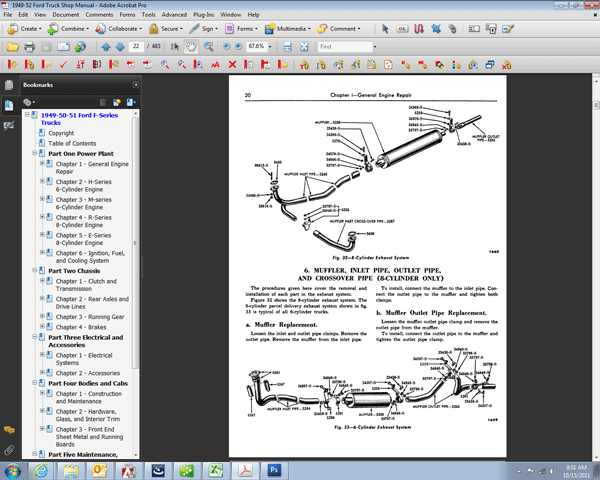Viewport: 600px width, 480px height.
Task: Open the Attachments paperclip panel
Action: [x=9, y=450]
